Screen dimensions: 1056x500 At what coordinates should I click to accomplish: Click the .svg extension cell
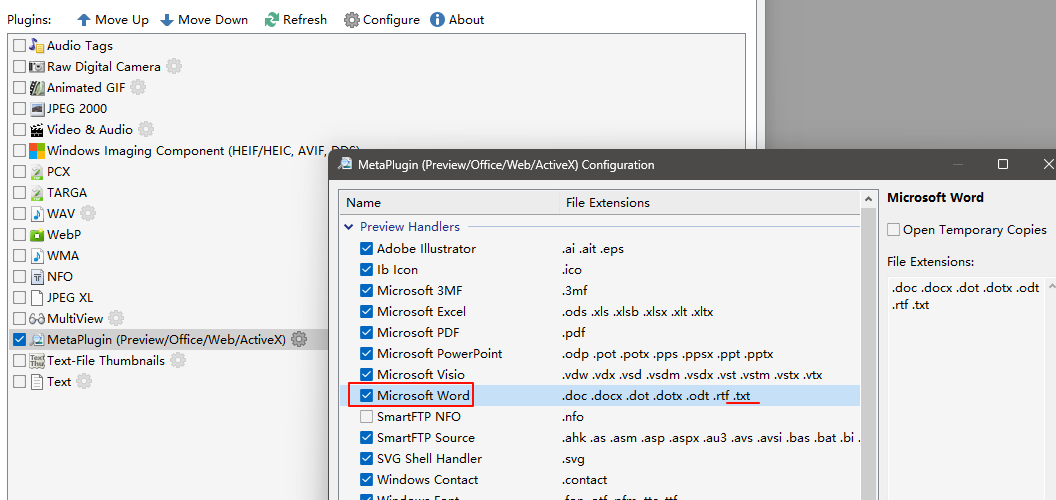coord(573,459)
